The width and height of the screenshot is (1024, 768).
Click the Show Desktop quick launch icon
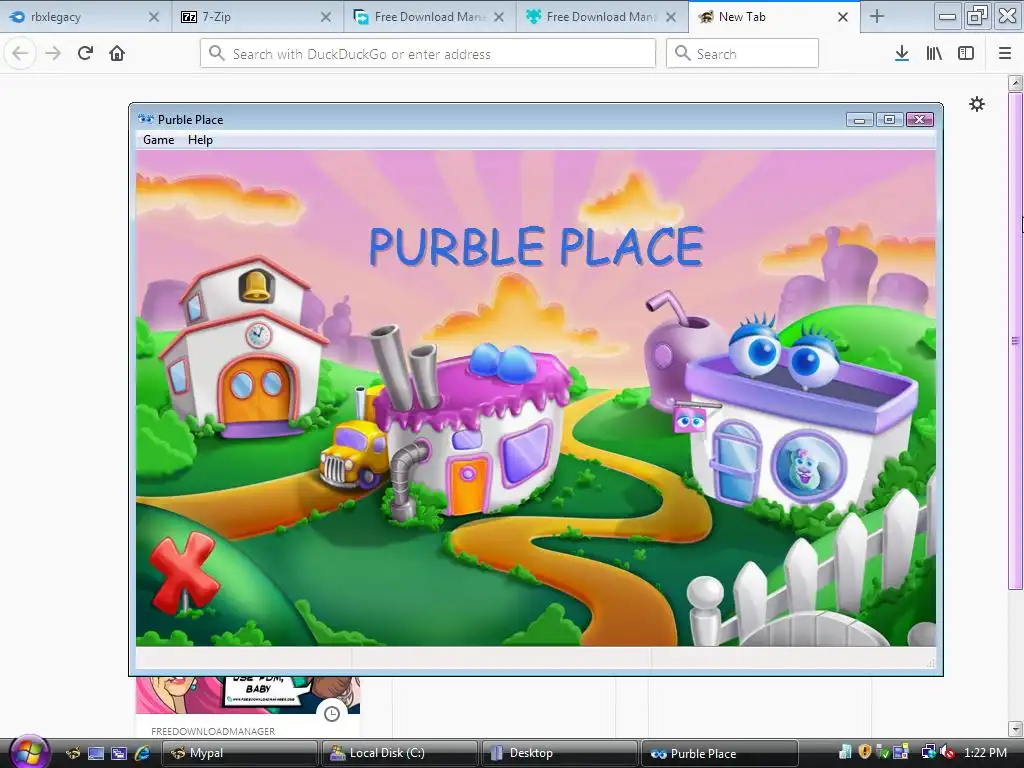(x=96, y=753)
